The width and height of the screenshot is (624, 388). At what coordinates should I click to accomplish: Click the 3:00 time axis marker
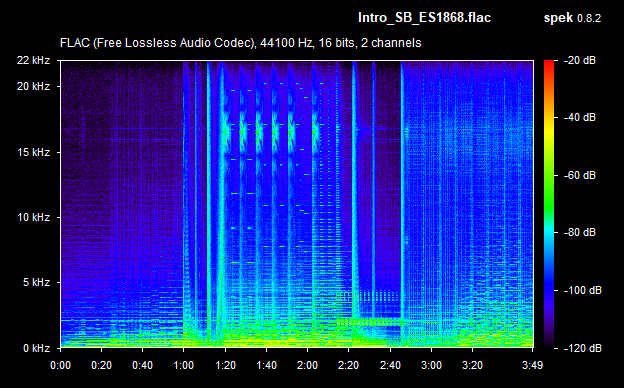(431, 365)
